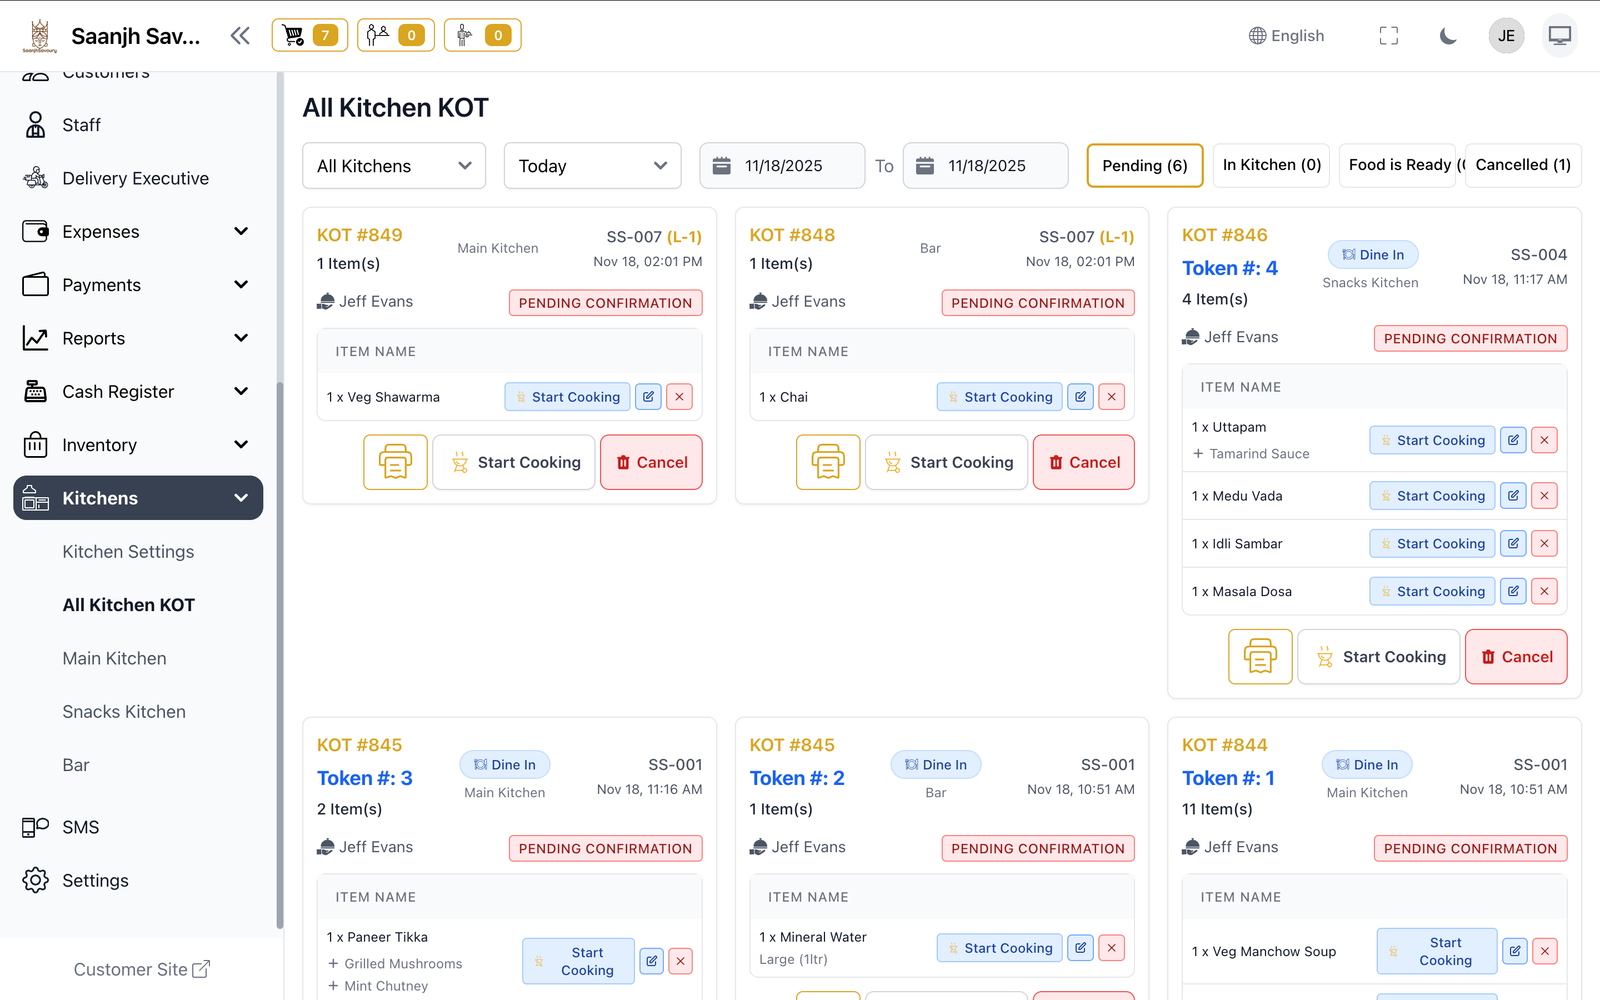Print KOT #846 ticket
This screenshot has height=1000, width=1600.
[x=1260, y=657]
